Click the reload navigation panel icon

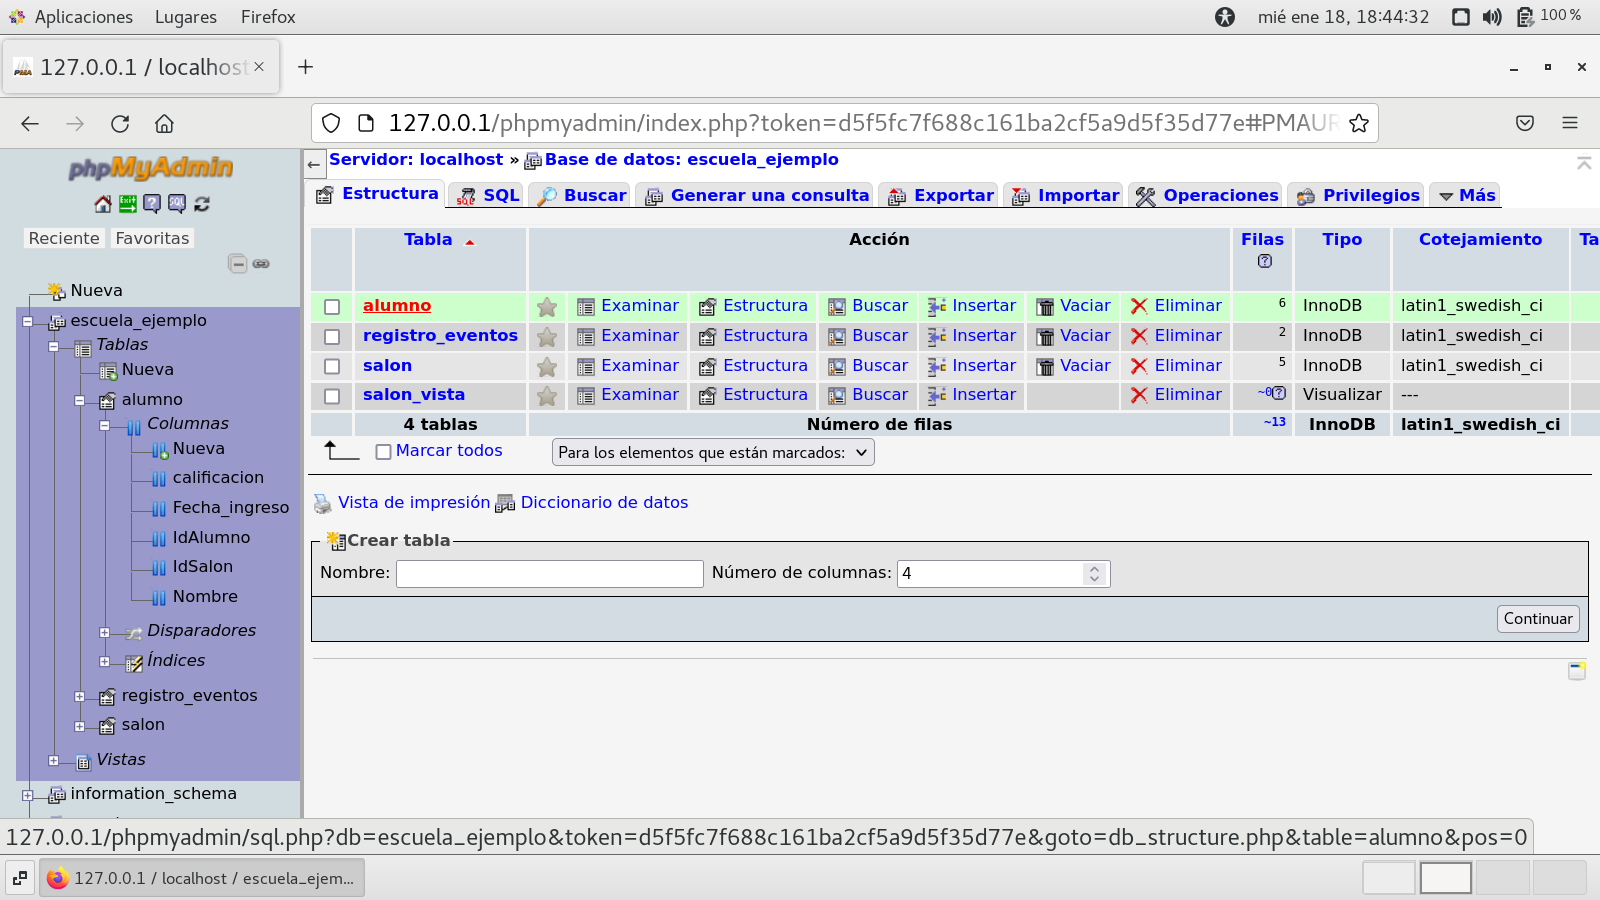(x=202, y=204)
